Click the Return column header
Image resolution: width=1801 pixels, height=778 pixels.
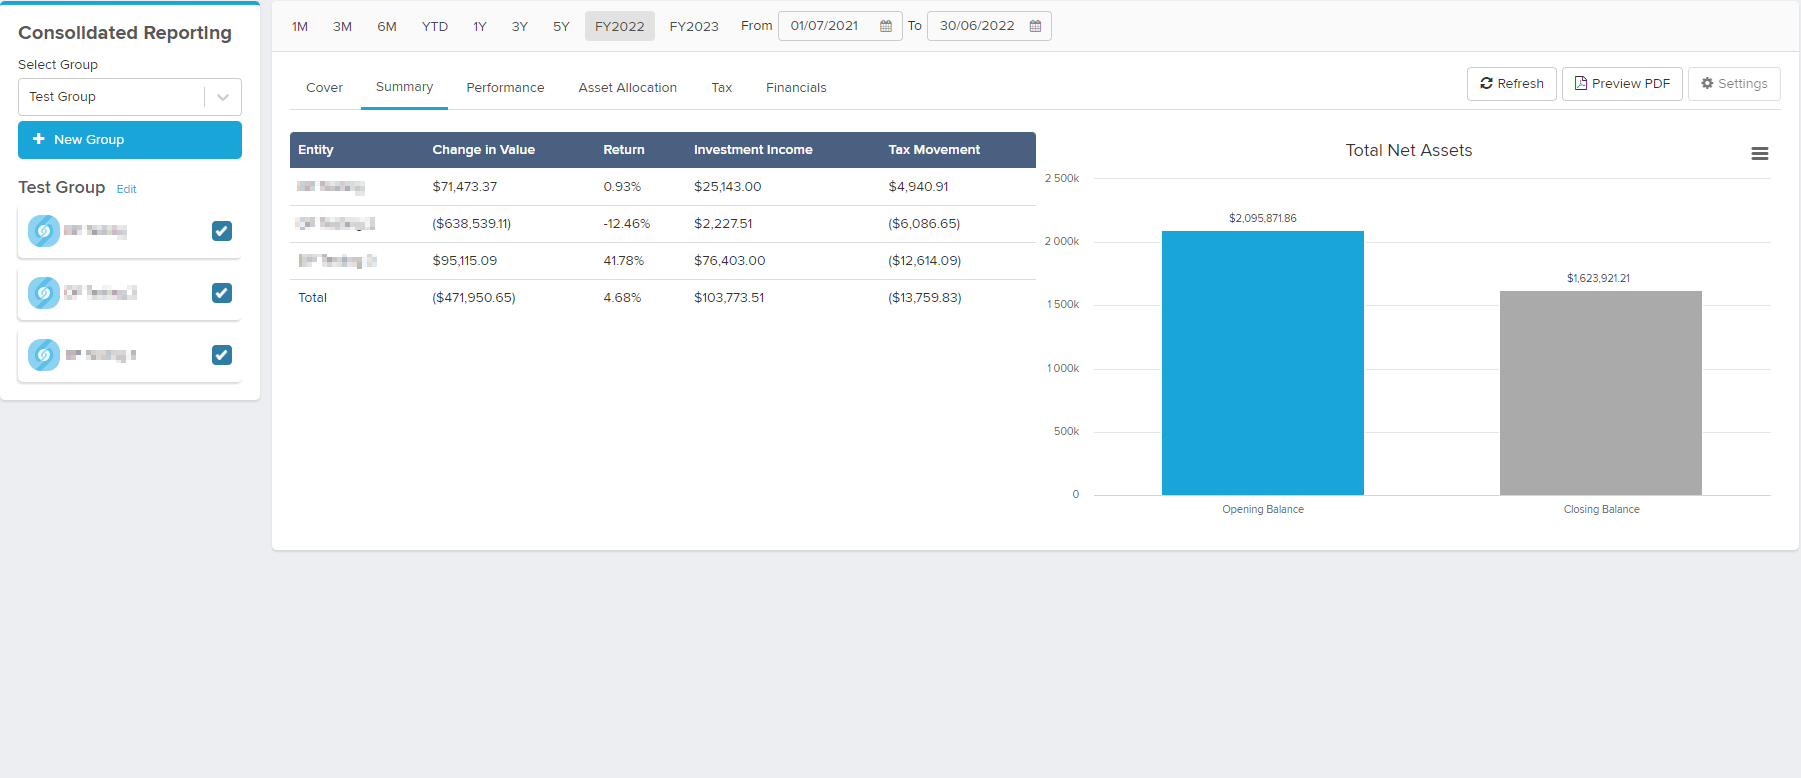[624, 150]
